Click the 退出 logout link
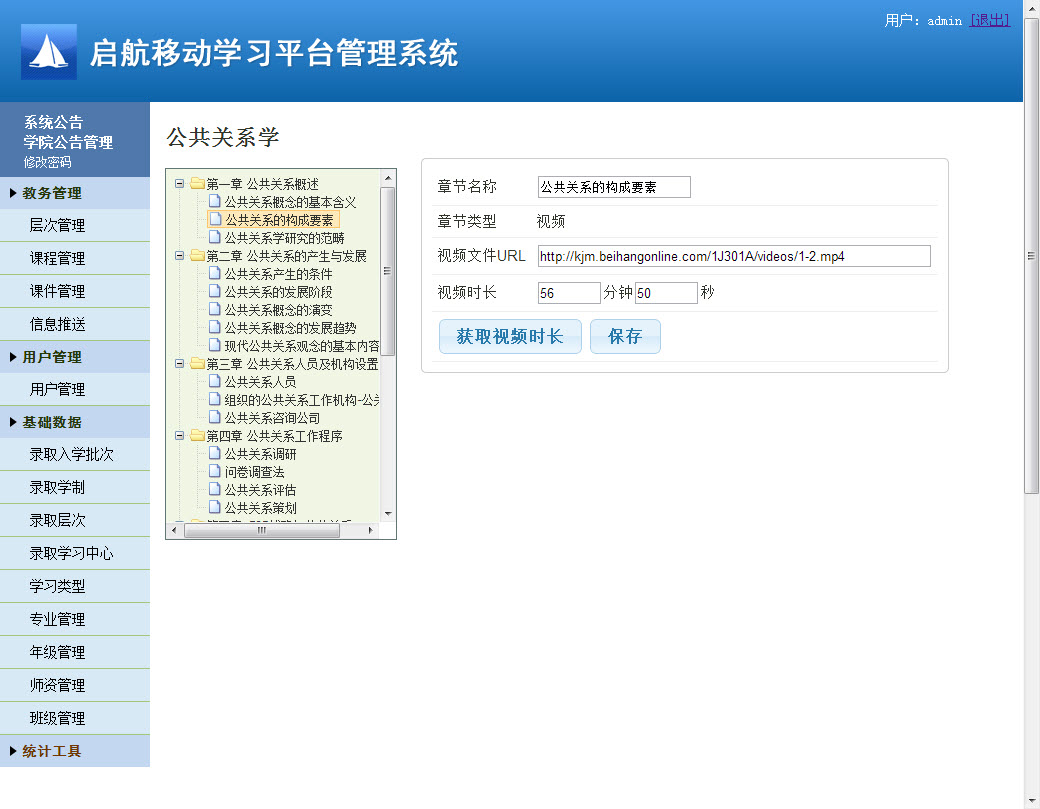 tap(990, 19)
